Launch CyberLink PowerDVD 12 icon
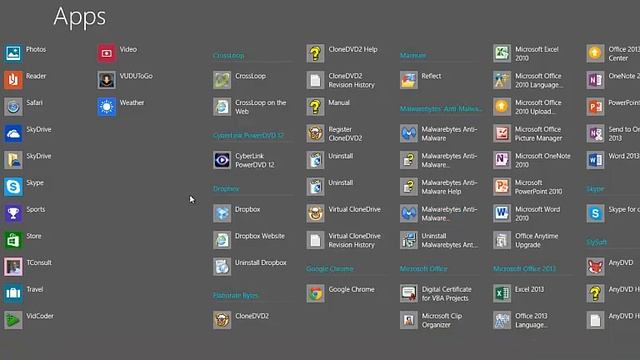The image size is (640, 360). tap(222, 160)
